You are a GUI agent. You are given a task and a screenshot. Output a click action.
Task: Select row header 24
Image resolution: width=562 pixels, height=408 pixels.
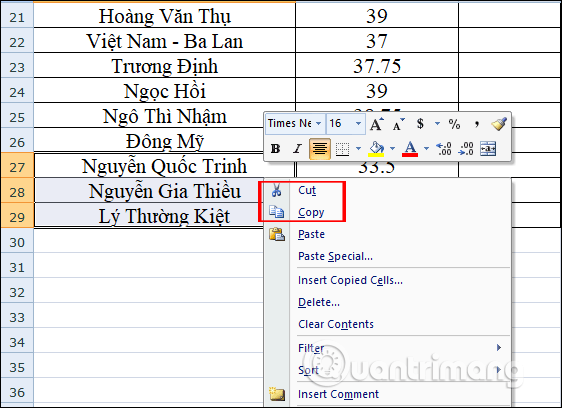tap(17, 90)
